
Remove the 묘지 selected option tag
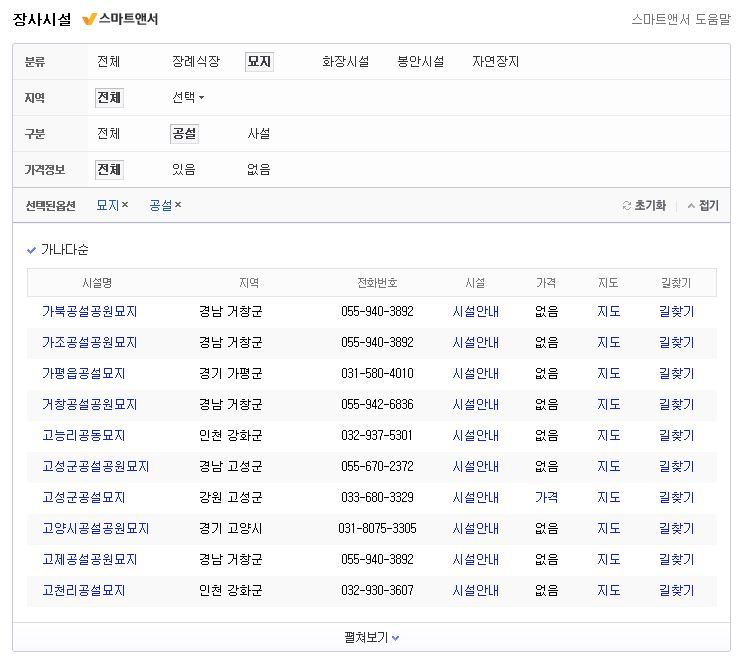tap(125, 205)
